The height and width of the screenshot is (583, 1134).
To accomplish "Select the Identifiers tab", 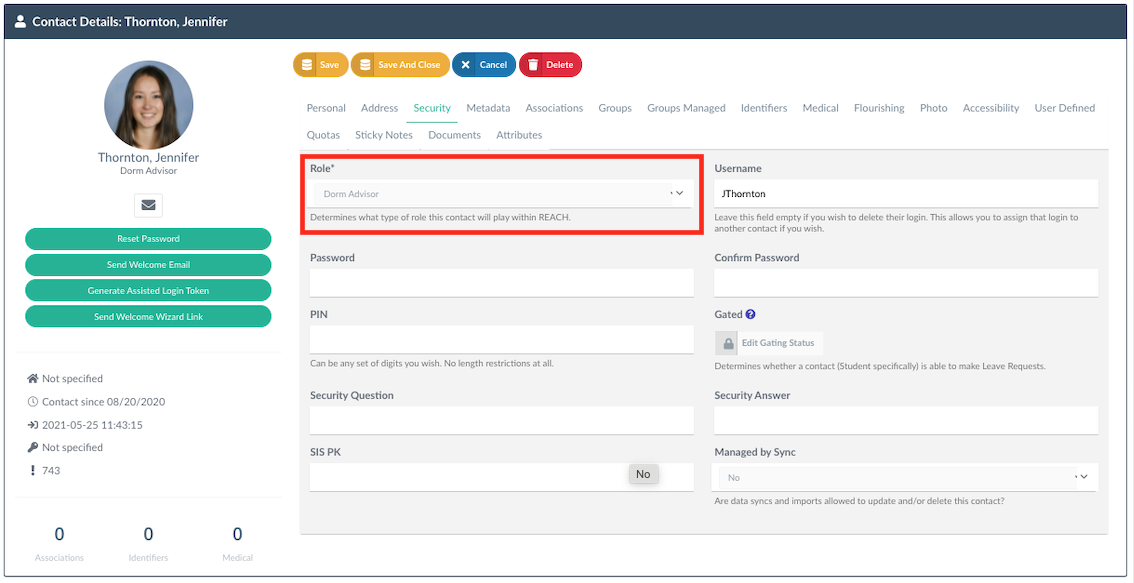I will (764, 108).
